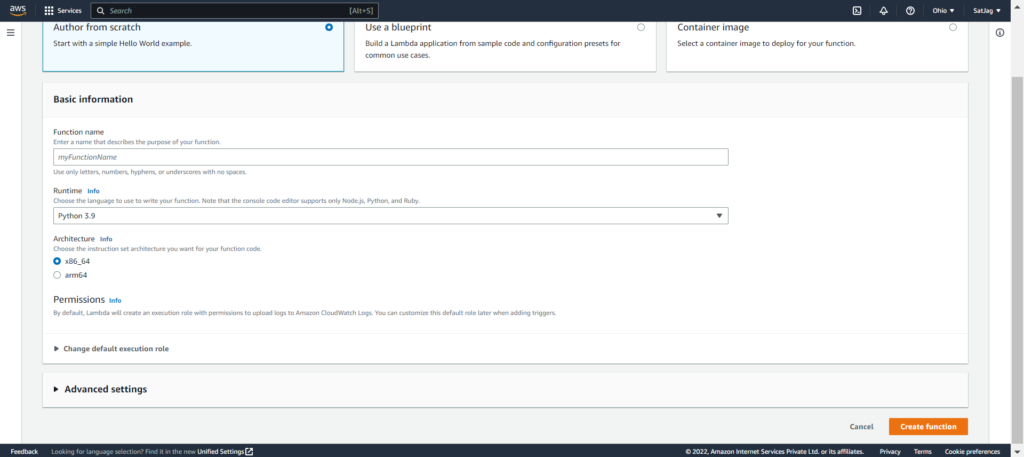Open the hamburger side navigation menu

tap(10, 33)
